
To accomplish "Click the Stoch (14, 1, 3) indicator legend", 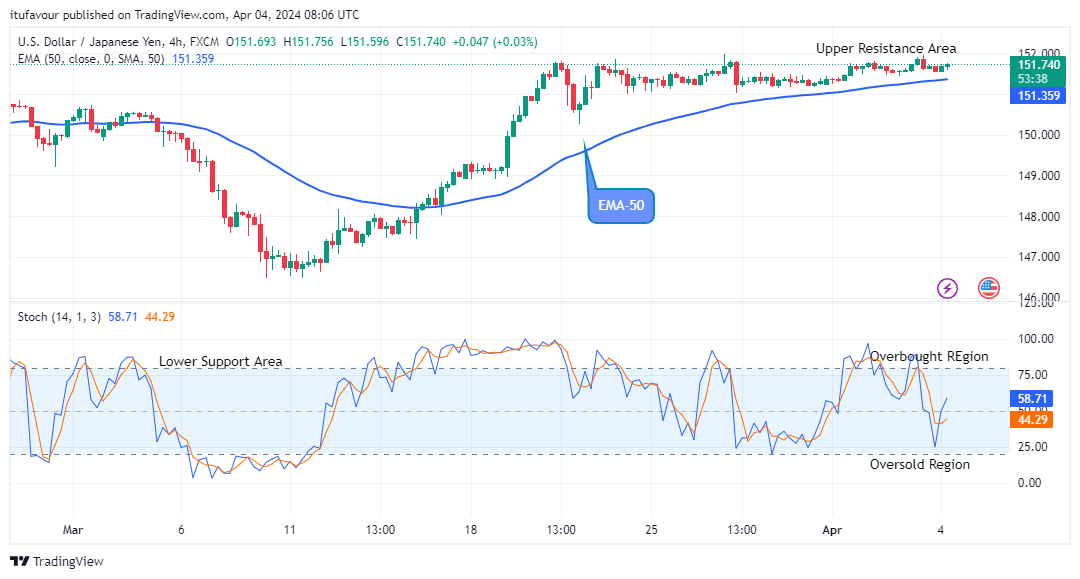I will tap(59, 317).
